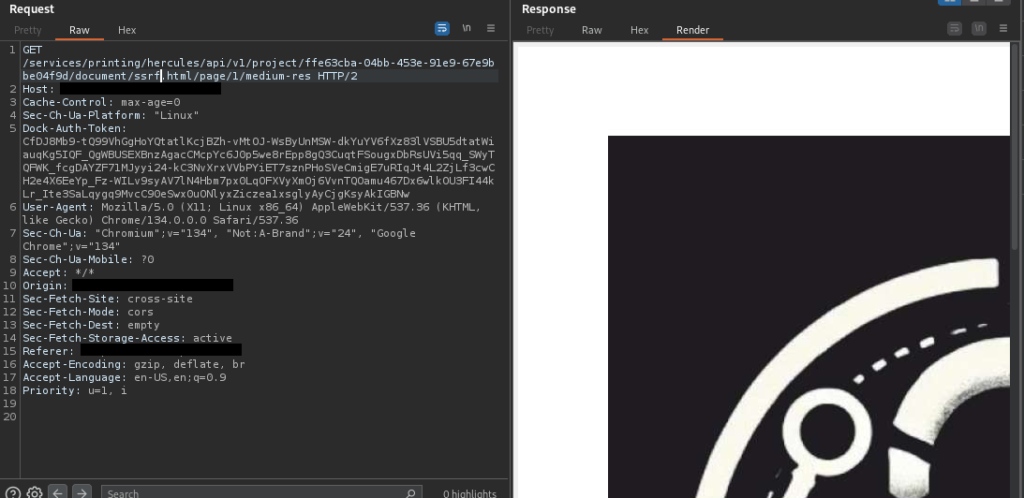Viewport: 1024px width, 498px height.
Task: Click "Sec-Fetch-Storage-Access: active" line
Action: click(127, 338)
